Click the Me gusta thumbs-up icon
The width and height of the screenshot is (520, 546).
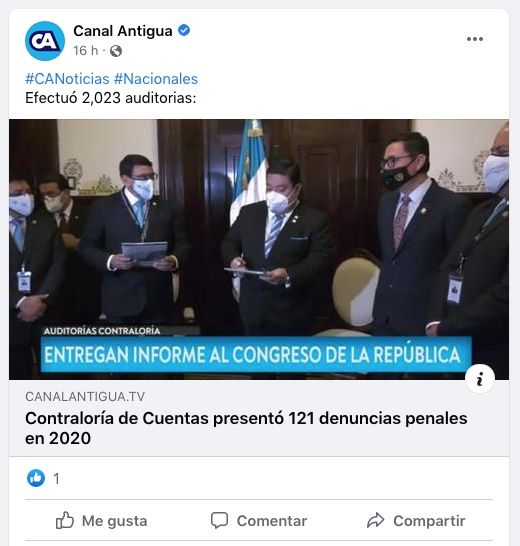click(65, 521)
